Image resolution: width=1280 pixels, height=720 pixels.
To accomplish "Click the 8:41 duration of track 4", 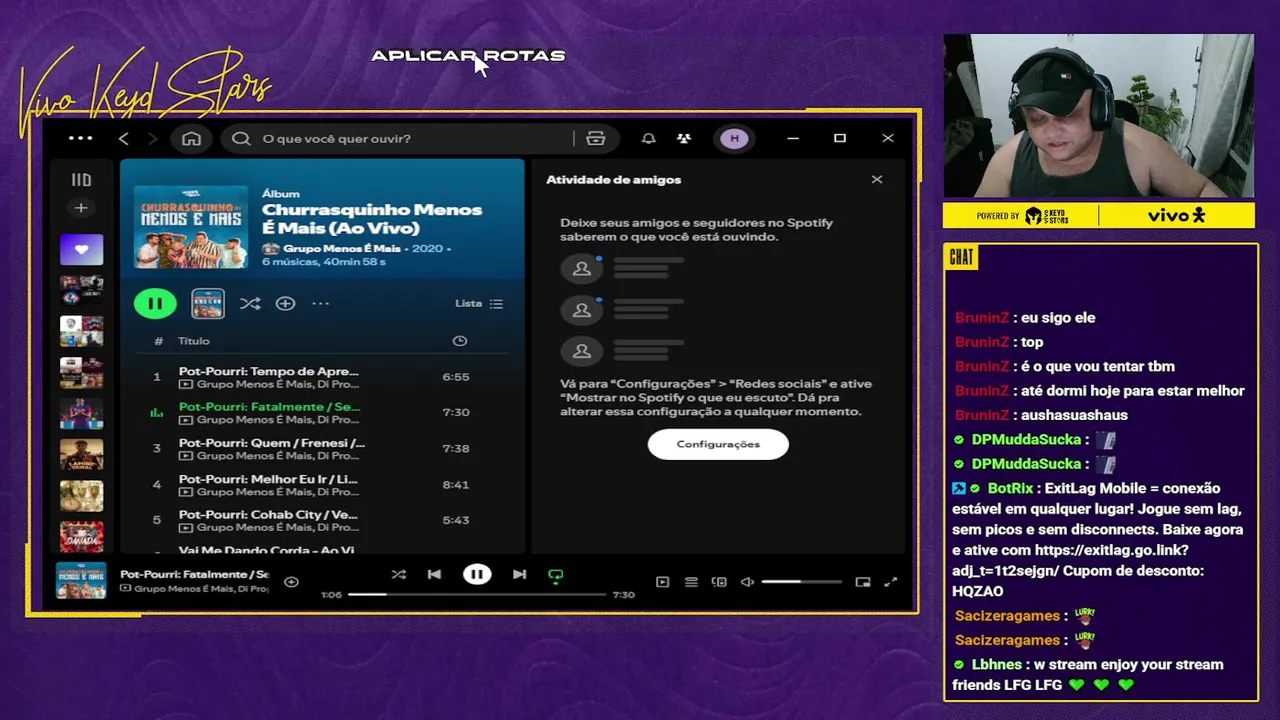I will [456, 485].
